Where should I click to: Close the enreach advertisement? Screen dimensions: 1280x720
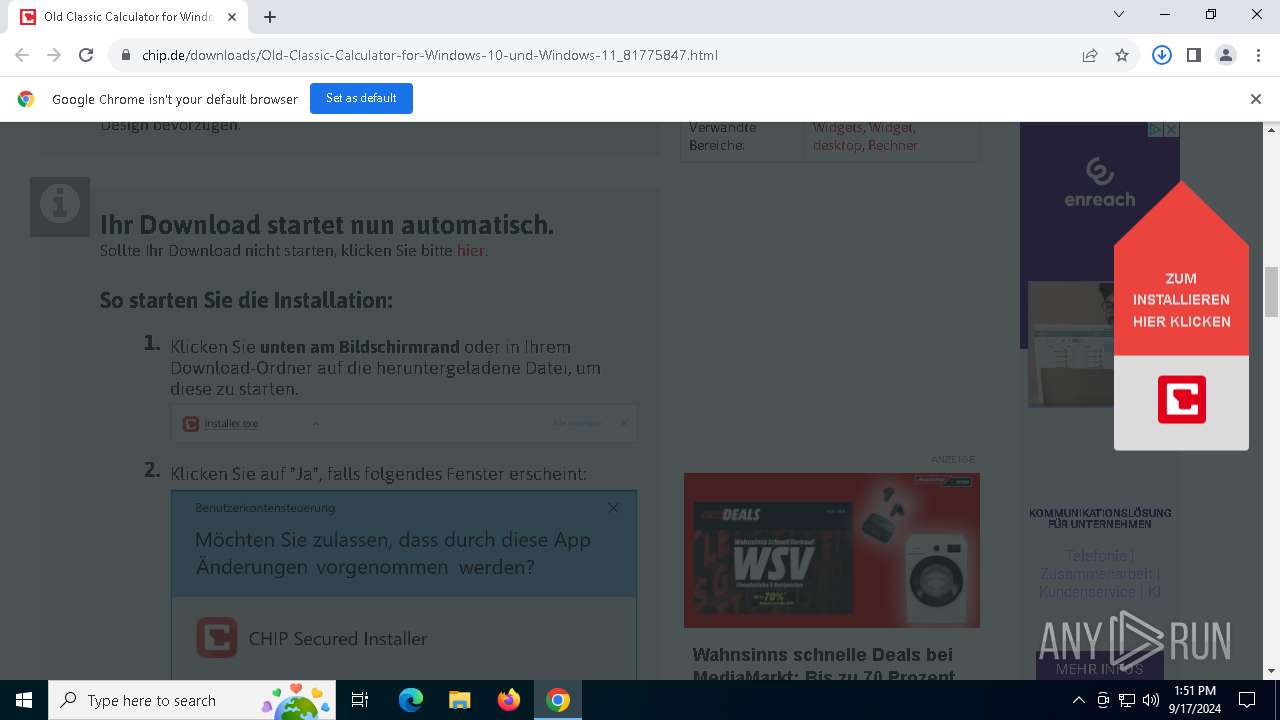point(1172,130)
